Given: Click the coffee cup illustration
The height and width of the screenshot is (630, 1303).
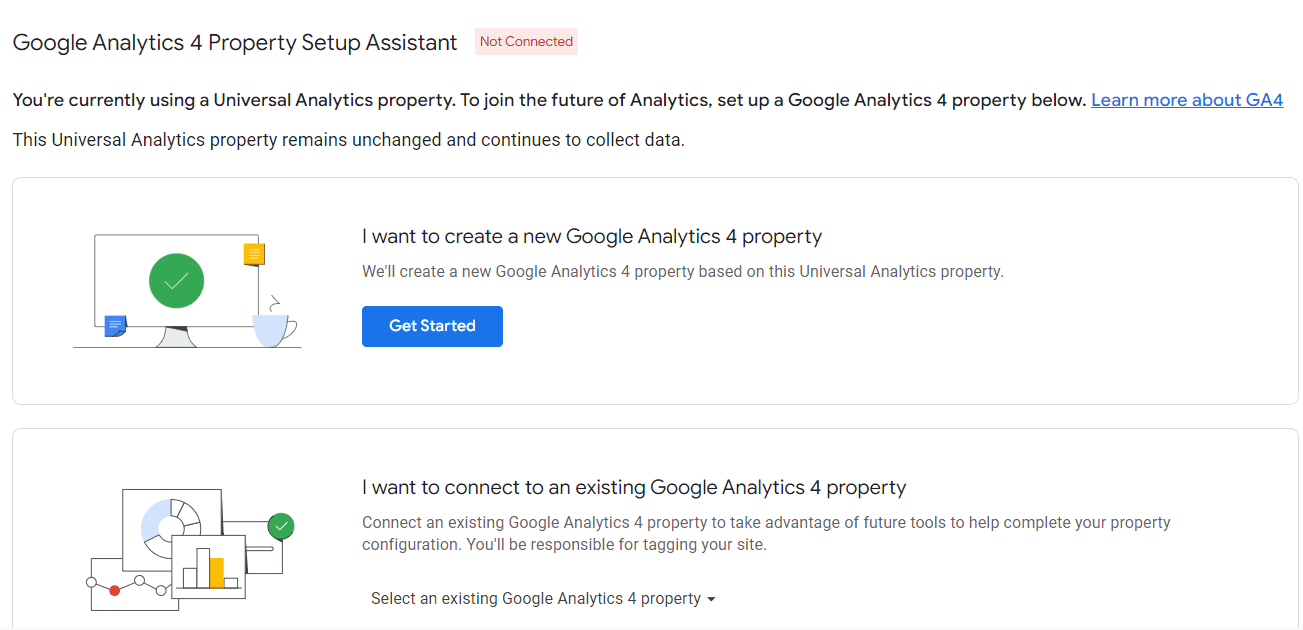Looking at the screenshot, I should click(274, 326).
